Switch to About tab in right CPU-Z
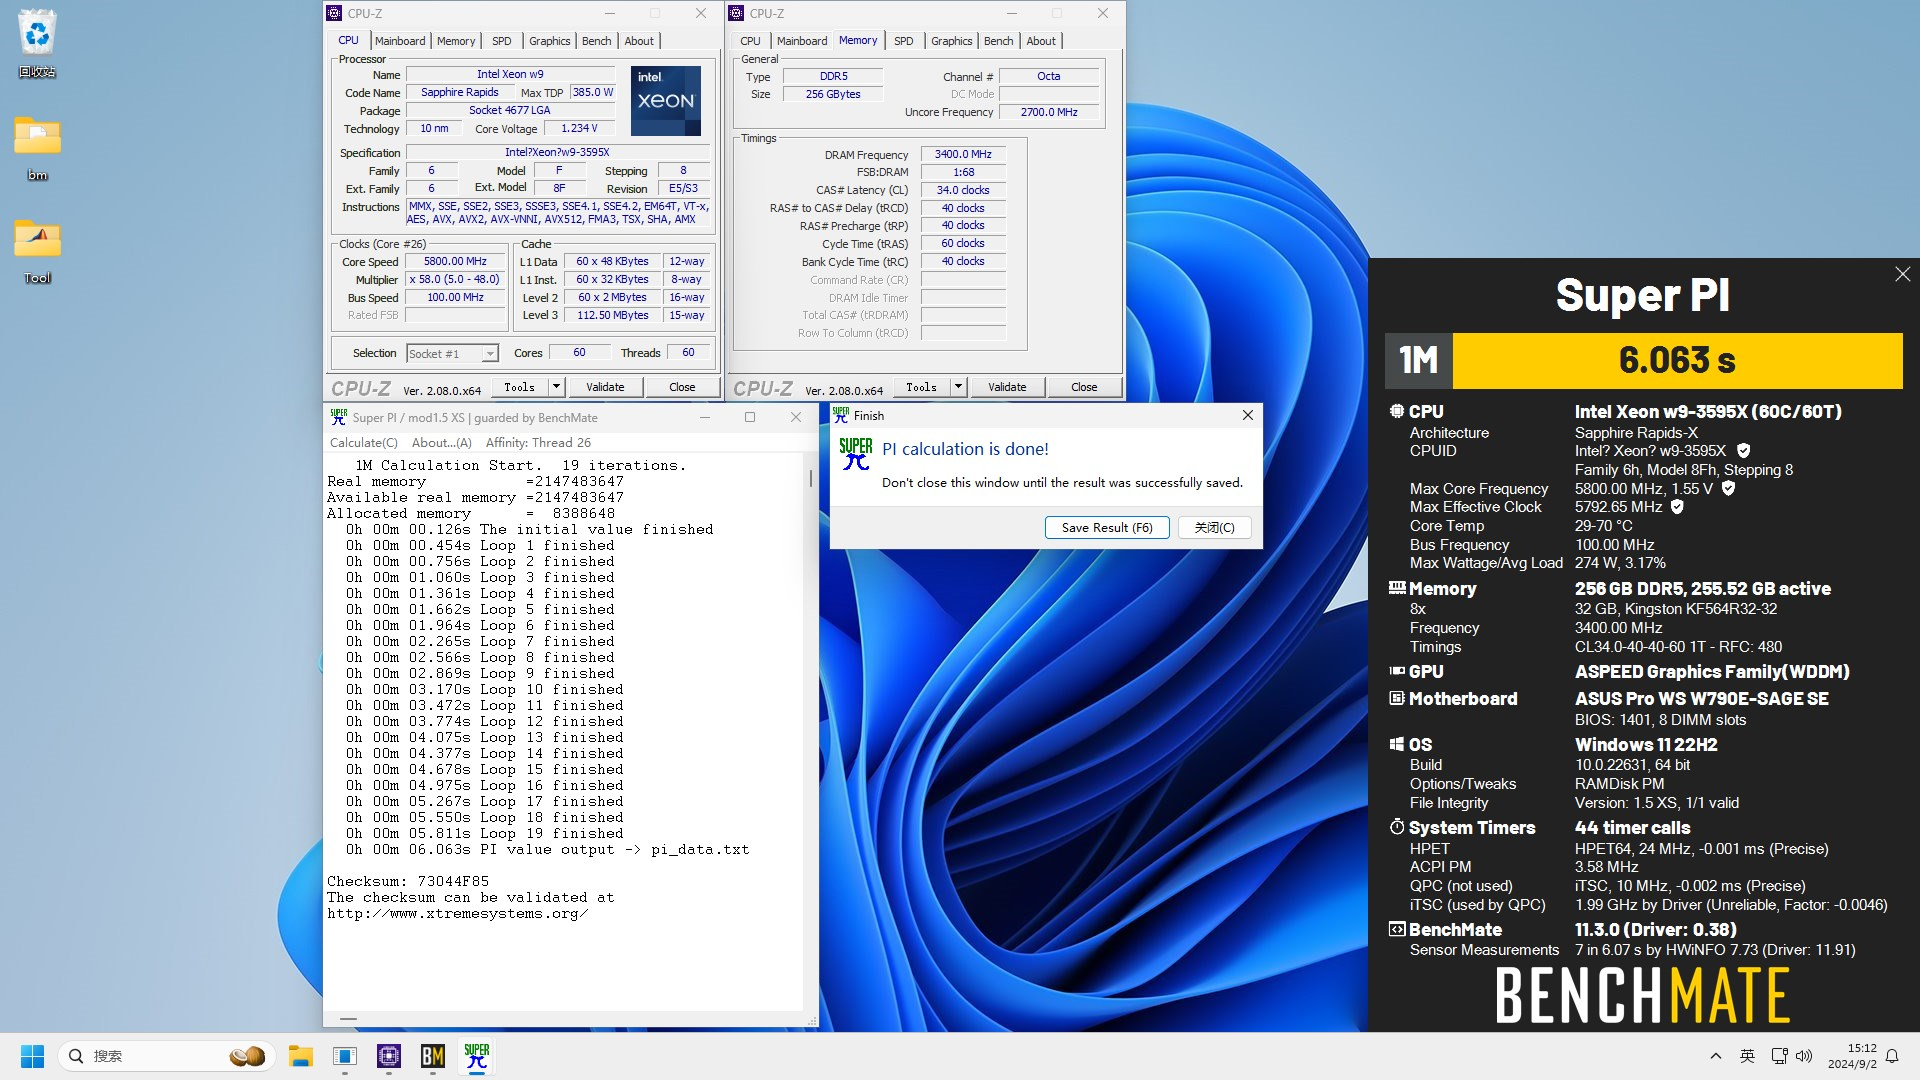Image resolution: width=1920 pixels, height=1080 pixels. [1041, 41]
